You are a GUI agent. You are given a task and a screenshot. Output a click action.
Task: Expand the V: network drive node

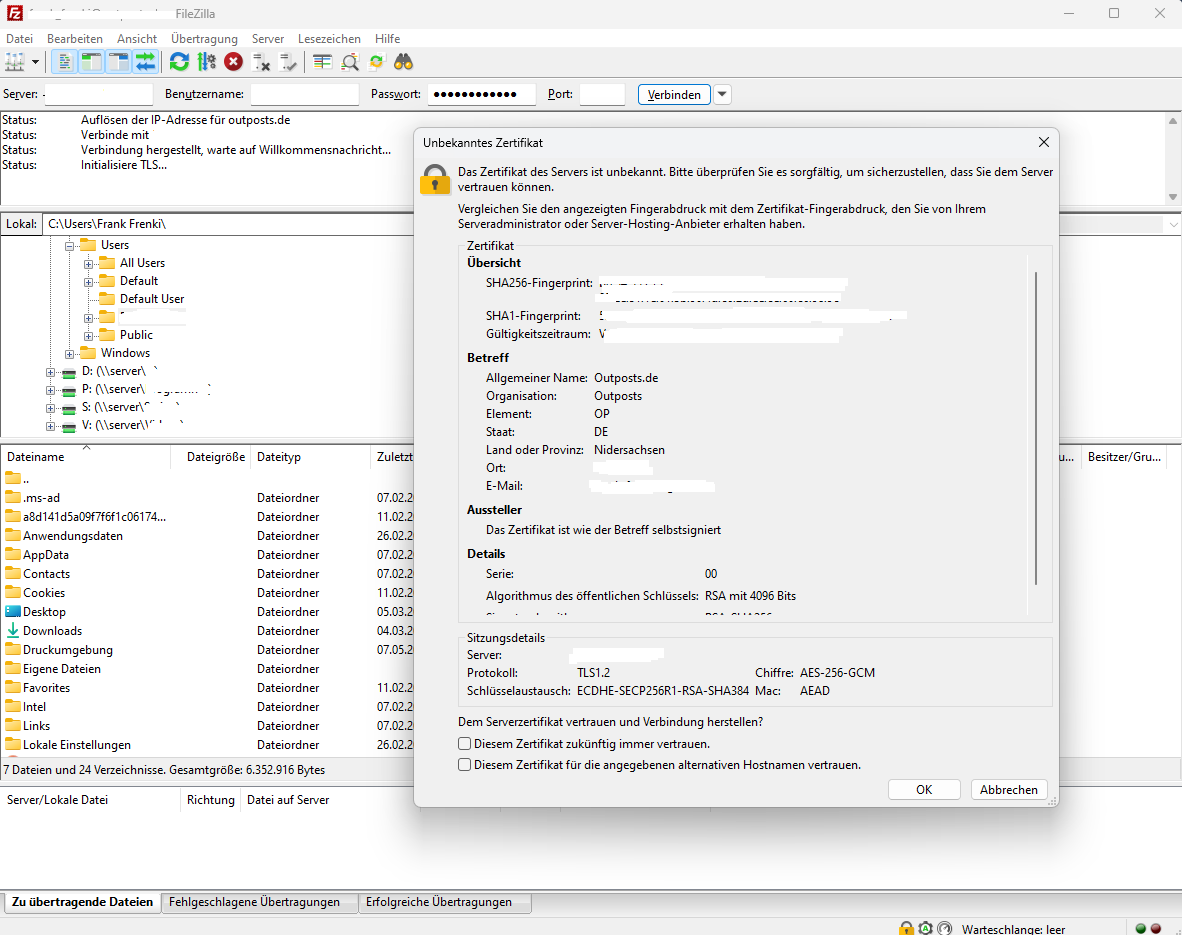click(51, 426)
